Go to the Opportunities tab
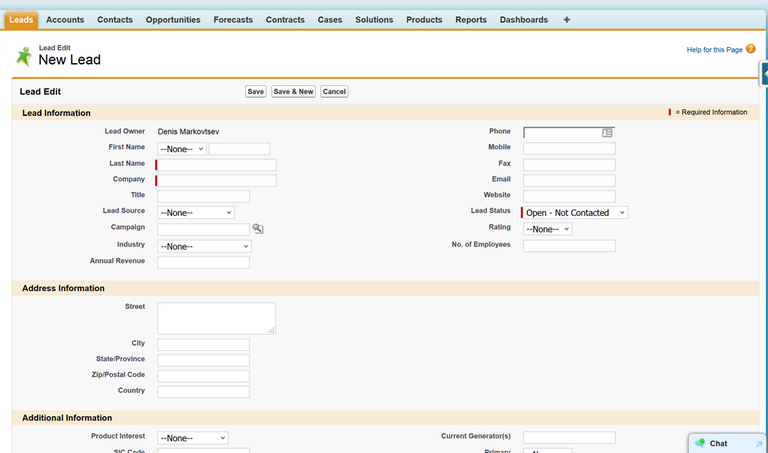The width and height of the screenshot is (768, 453). click(173, 20)
